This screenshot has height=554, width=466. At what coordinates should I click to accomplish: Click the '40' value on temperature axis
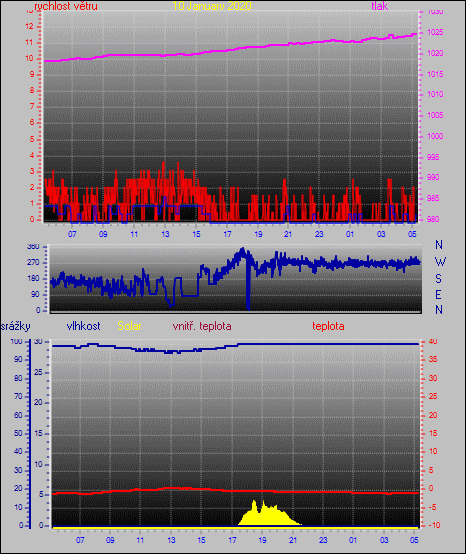coord(433,342)
